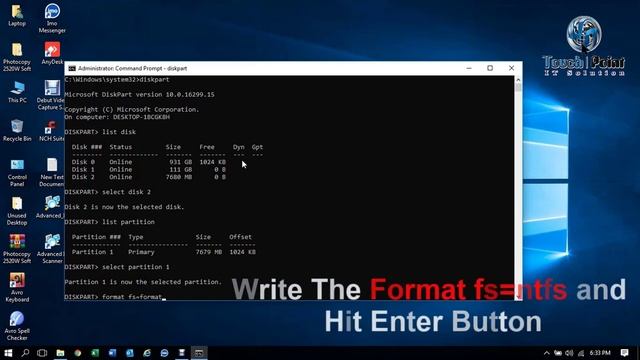
Task: Click the 6:33 PM clock
Action: tap(600, 353)
